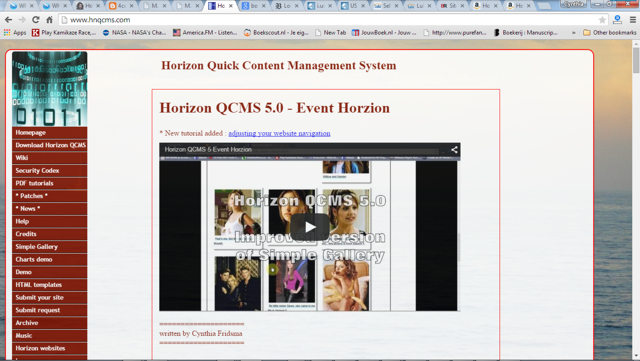Open Security Codex in the sidebar

pyautogui.click(x=49, y=171)
